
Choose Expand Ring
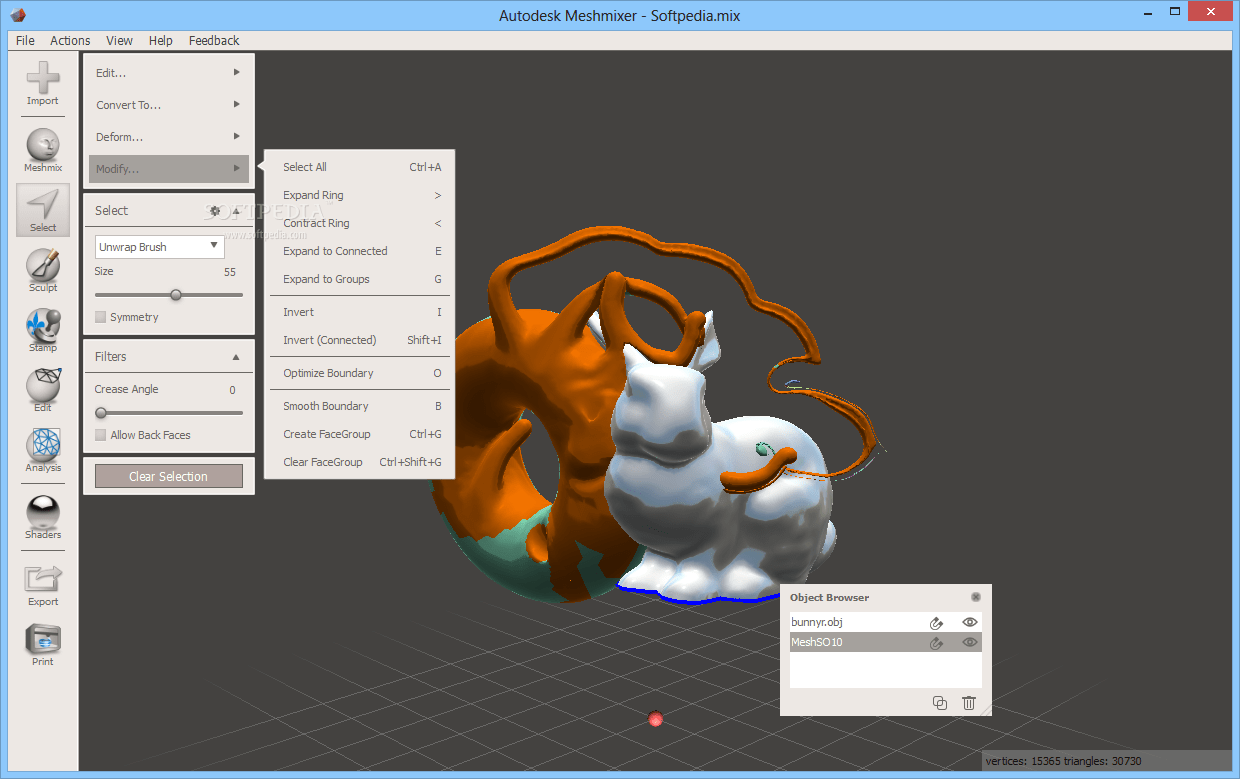360,195
